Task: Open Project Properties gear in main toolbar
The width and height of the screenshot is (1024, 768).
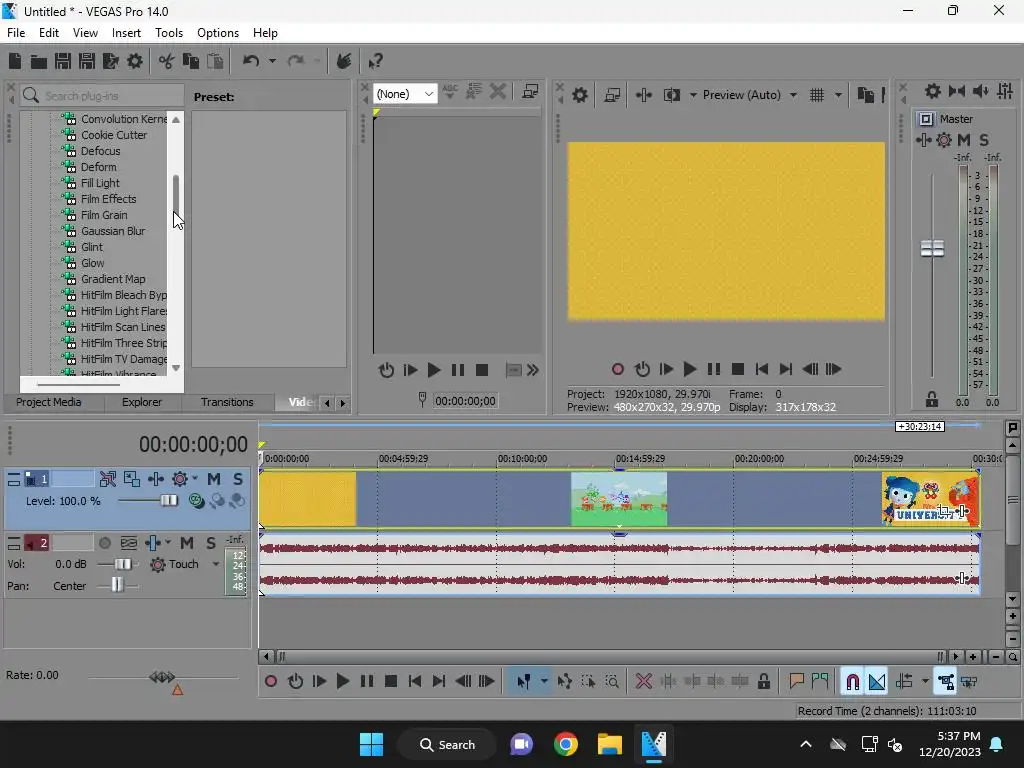Action: (135, 61)
